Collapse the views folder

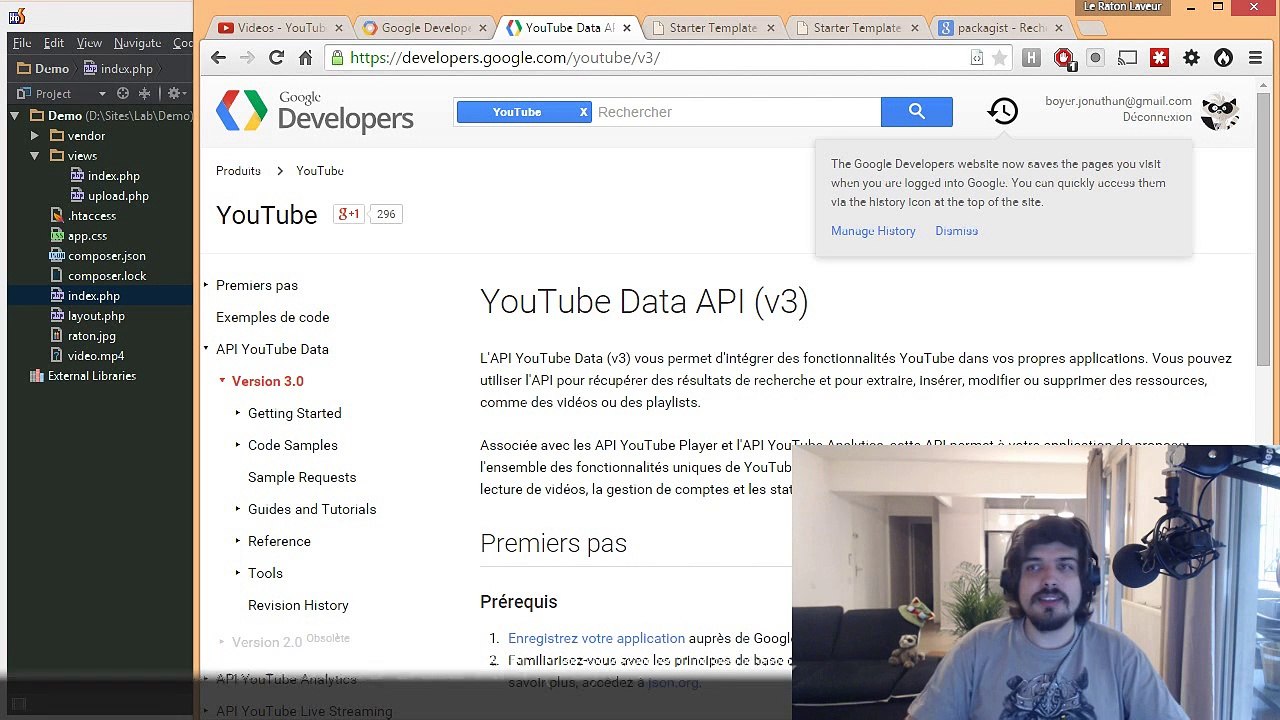tap(35, 156)
